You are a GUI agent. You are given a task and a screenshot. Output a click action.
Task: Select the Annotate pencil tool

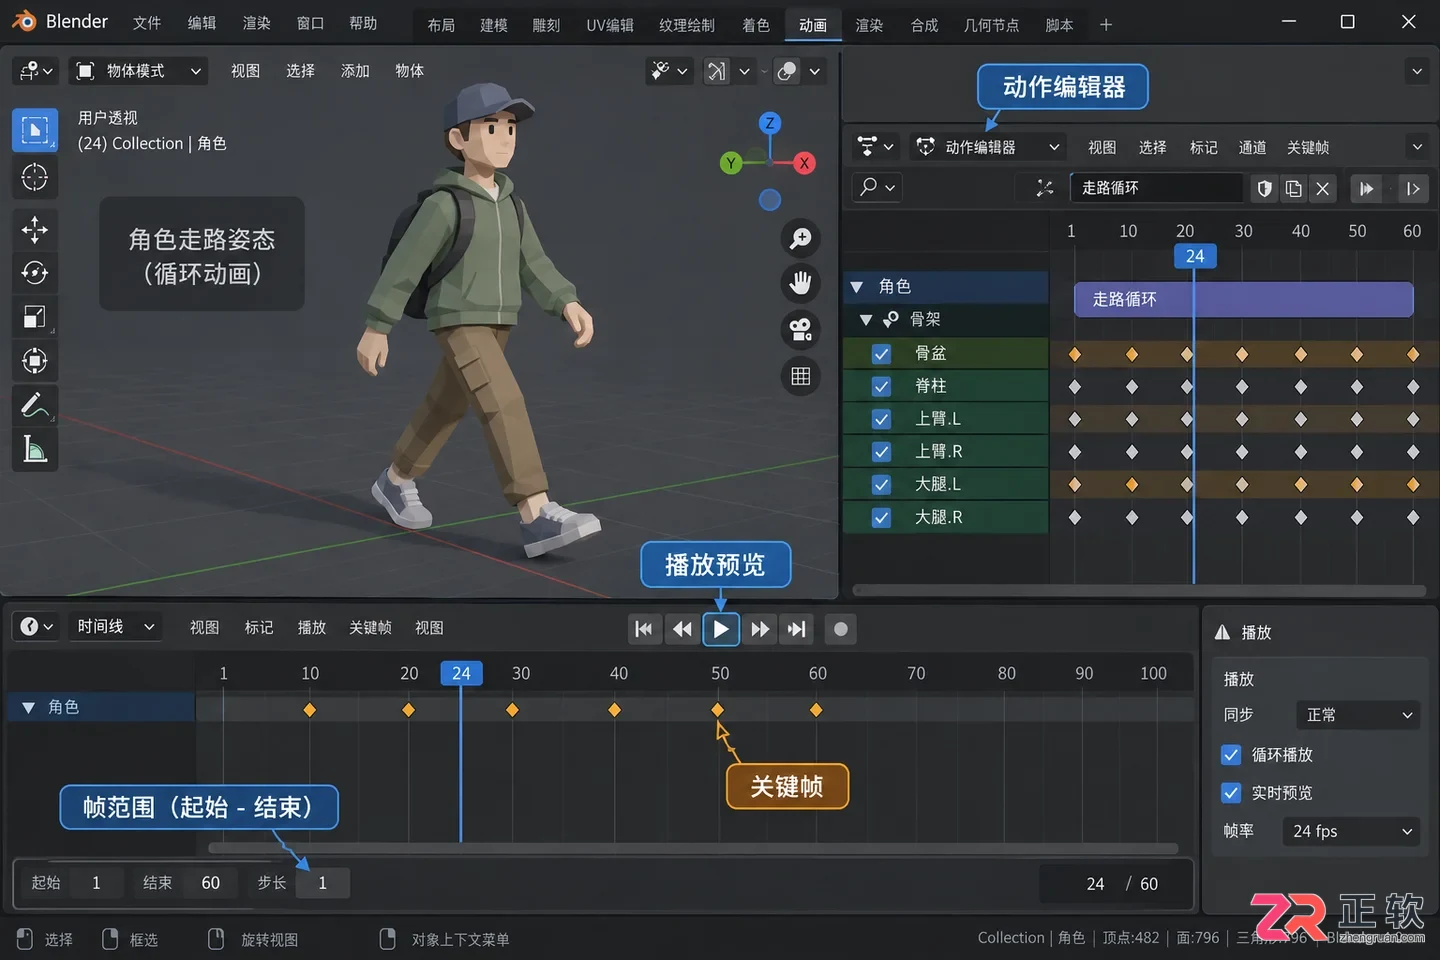tap(35, 405)
